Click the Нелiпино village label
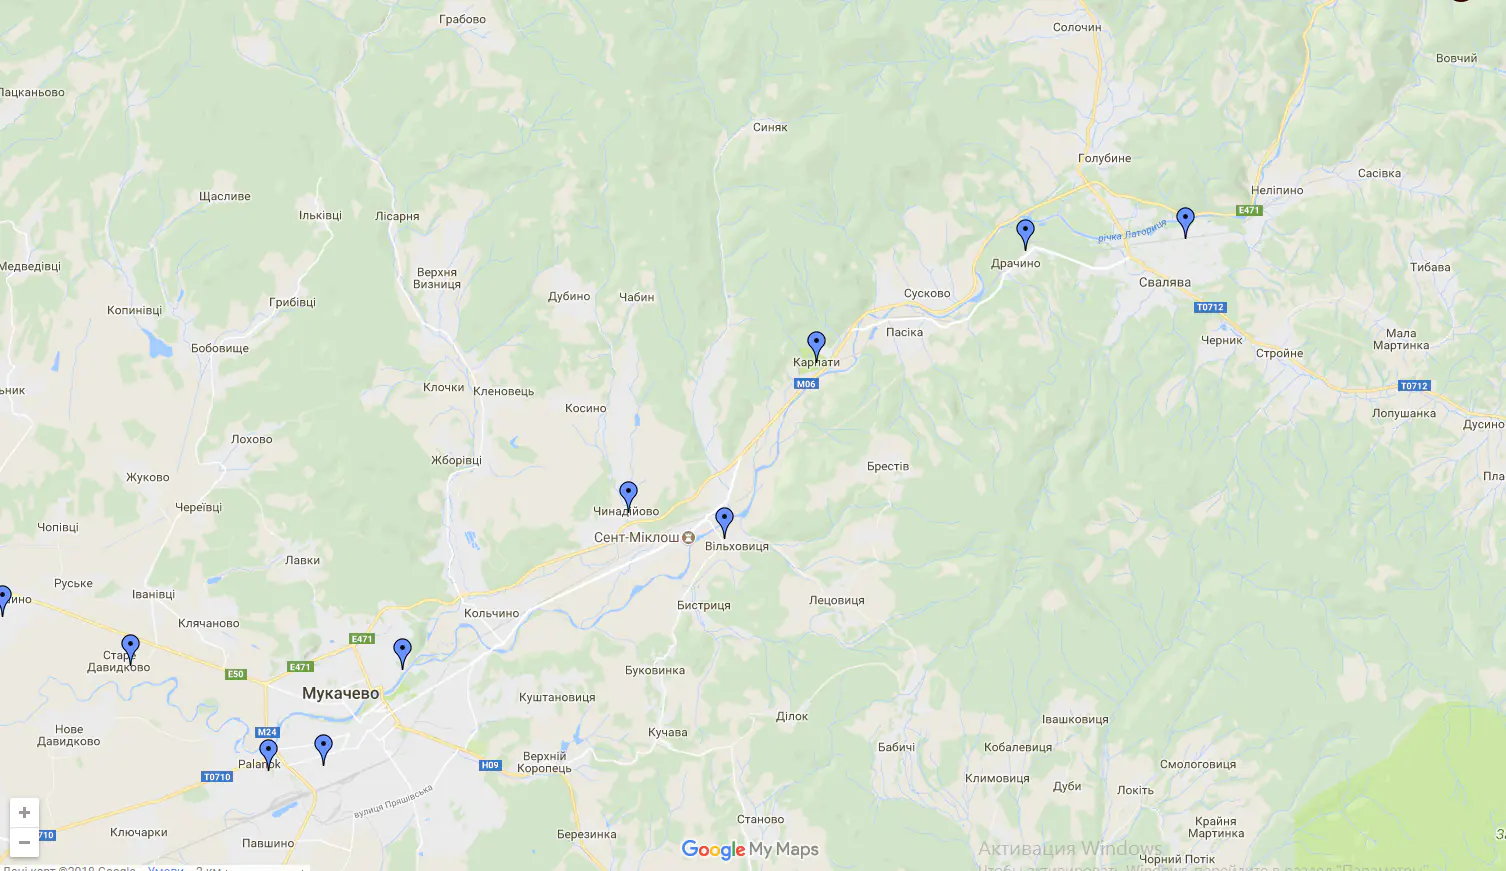 [1277, 190]
